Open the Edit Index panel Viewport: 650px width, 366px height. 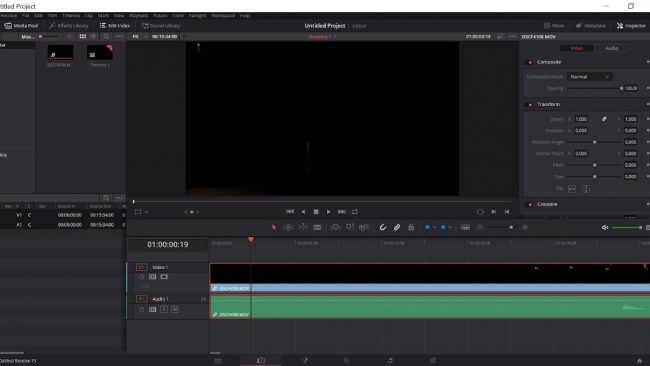pyautogui.click(x=115, y=26)
